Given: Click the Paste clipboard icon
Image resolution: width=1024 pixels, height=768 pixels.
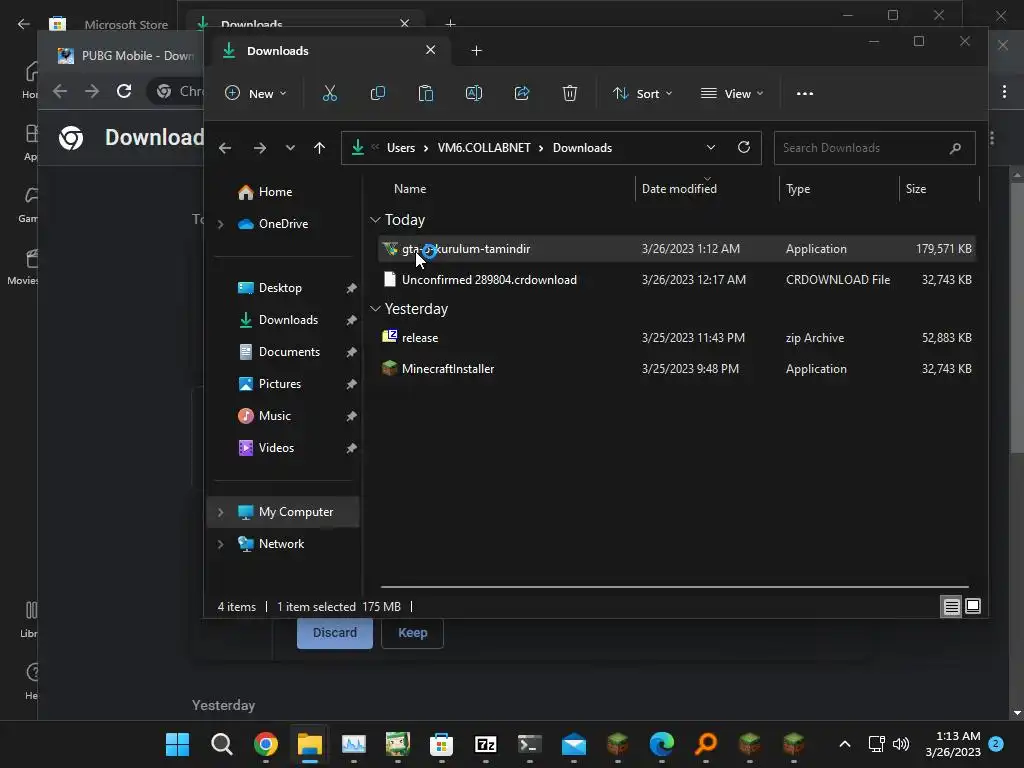Looking at the screenshot, I should 426,93.
